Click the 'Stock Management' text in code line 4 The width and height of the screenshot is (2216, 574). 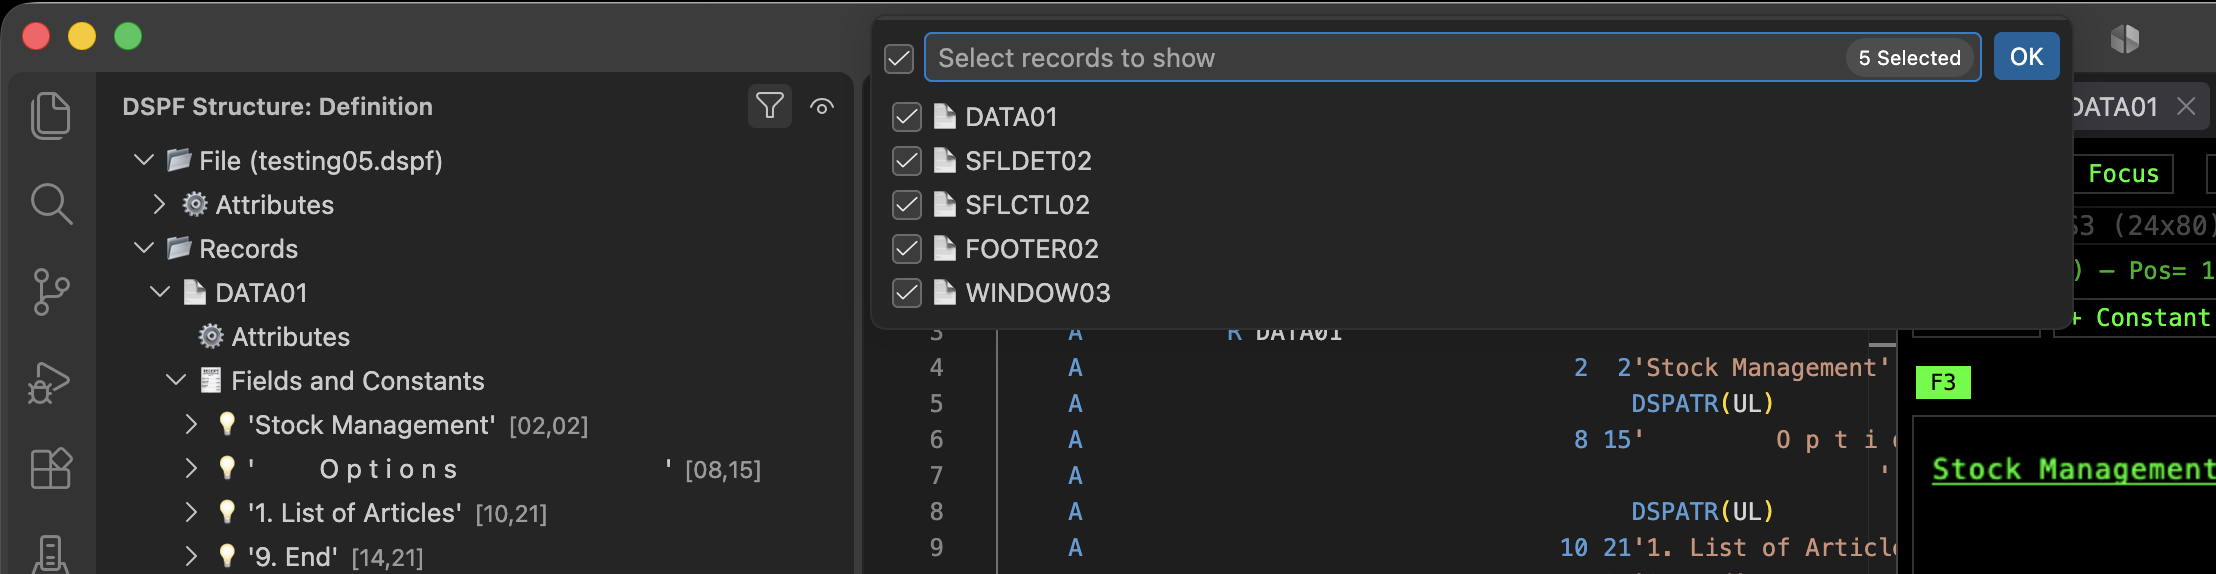tap(1761, 367)
